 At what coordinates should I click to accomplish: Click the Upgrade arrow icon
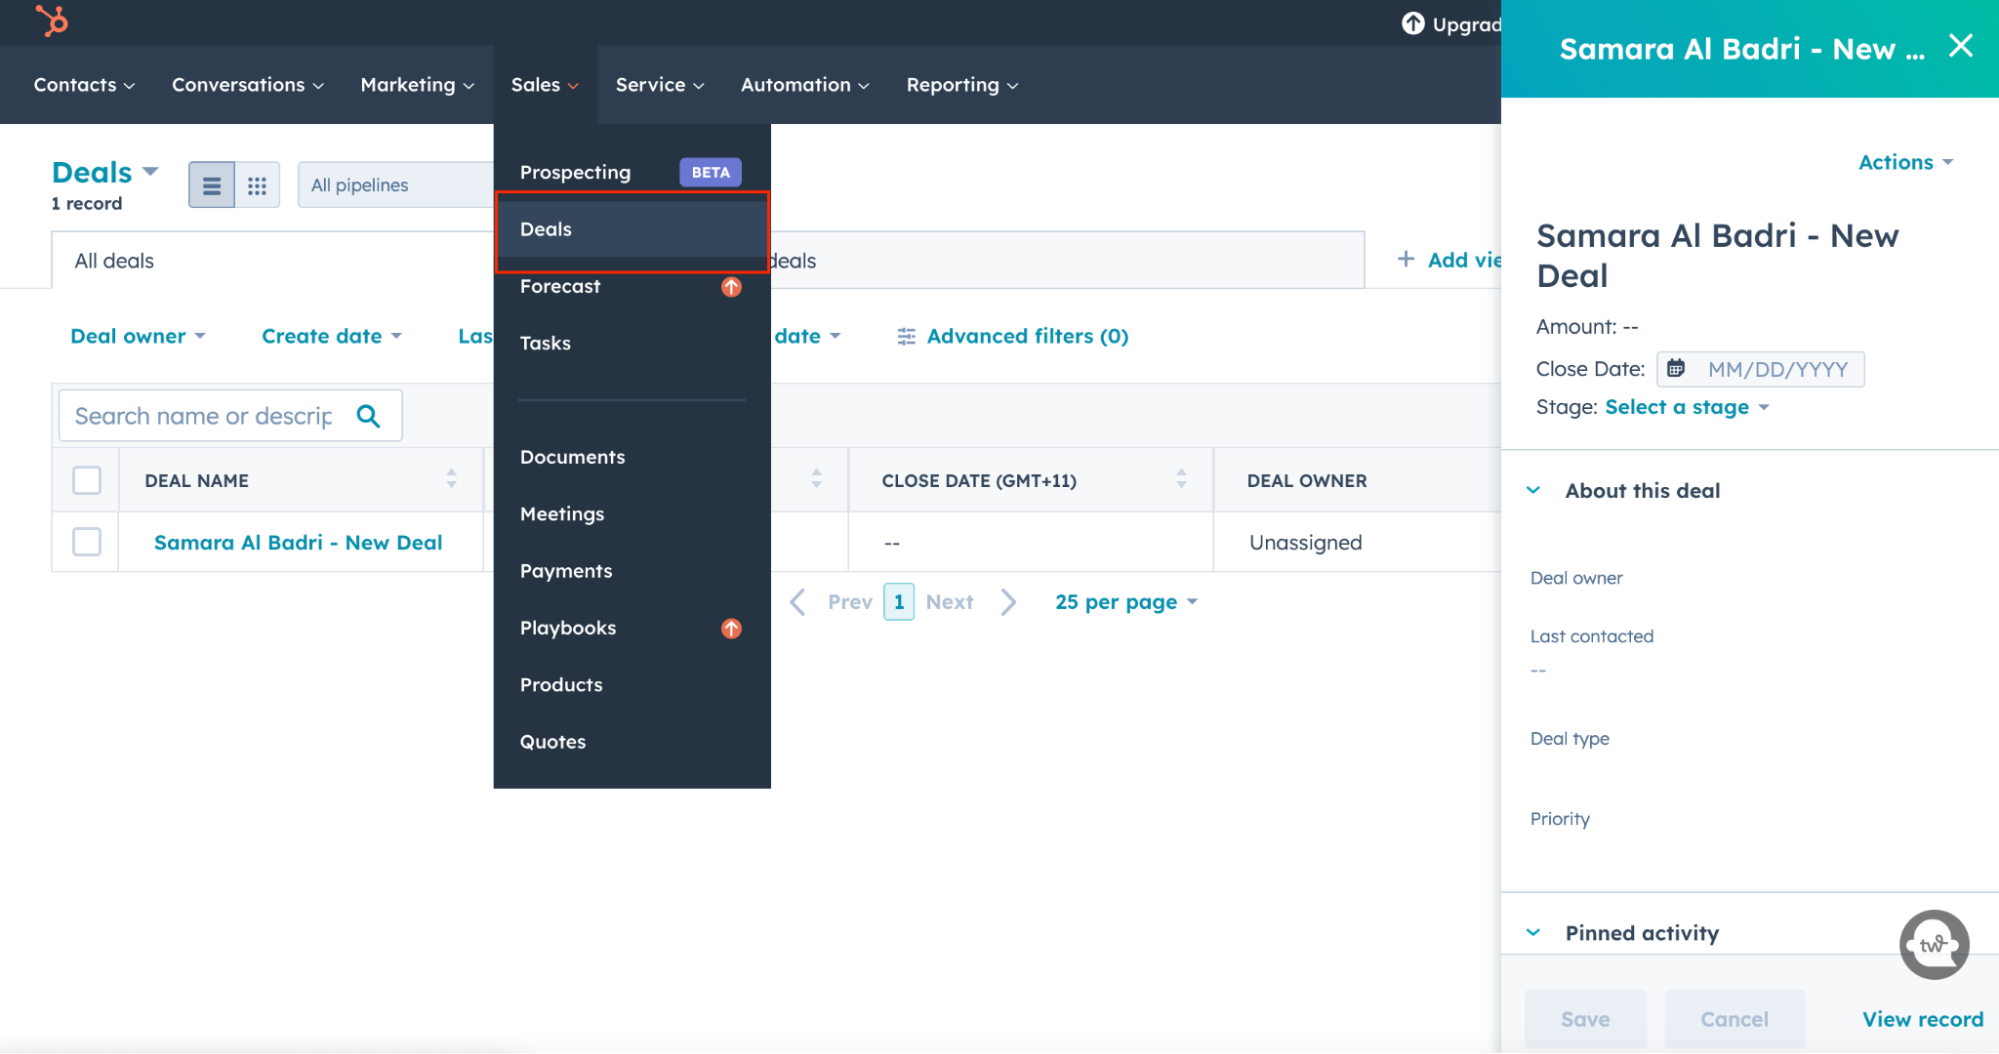click(1413, 23)
